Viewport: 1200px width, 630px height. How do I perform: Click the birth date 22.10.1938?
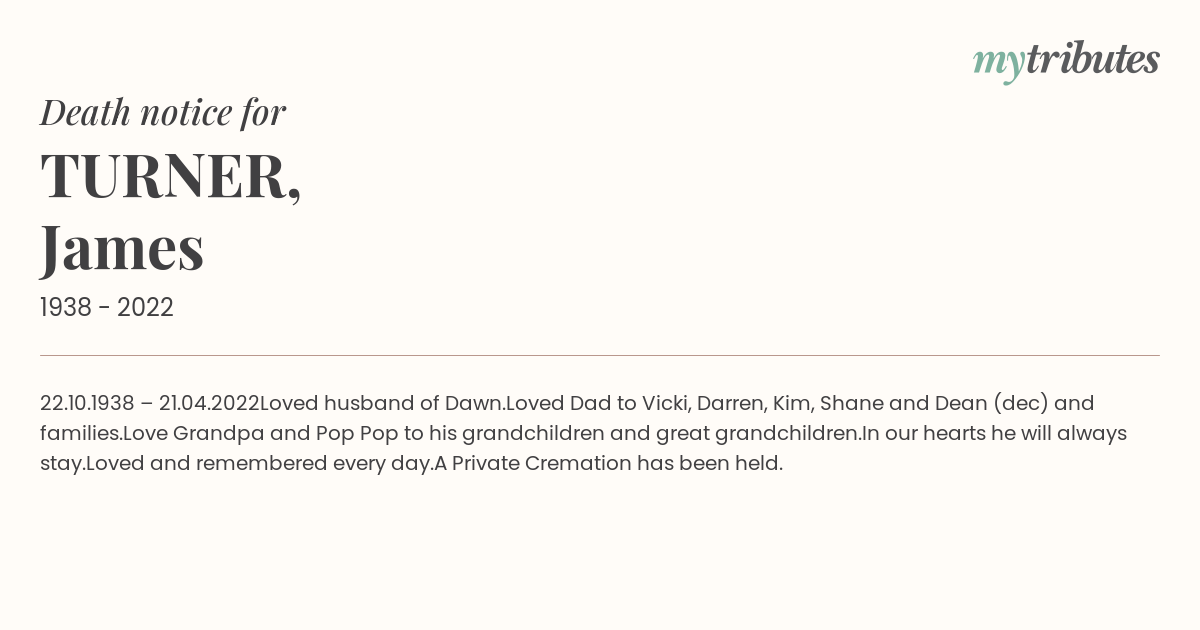click(87, 403)
